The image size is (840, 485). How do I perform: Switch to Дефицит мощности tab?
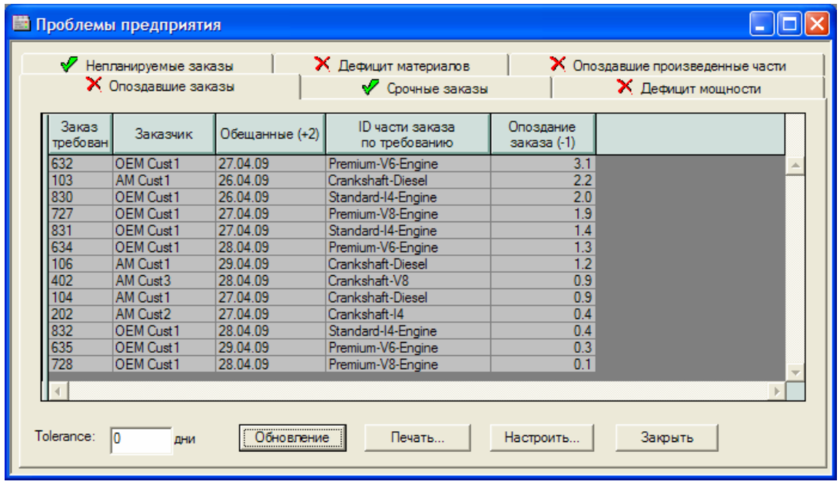coord(700,89)
